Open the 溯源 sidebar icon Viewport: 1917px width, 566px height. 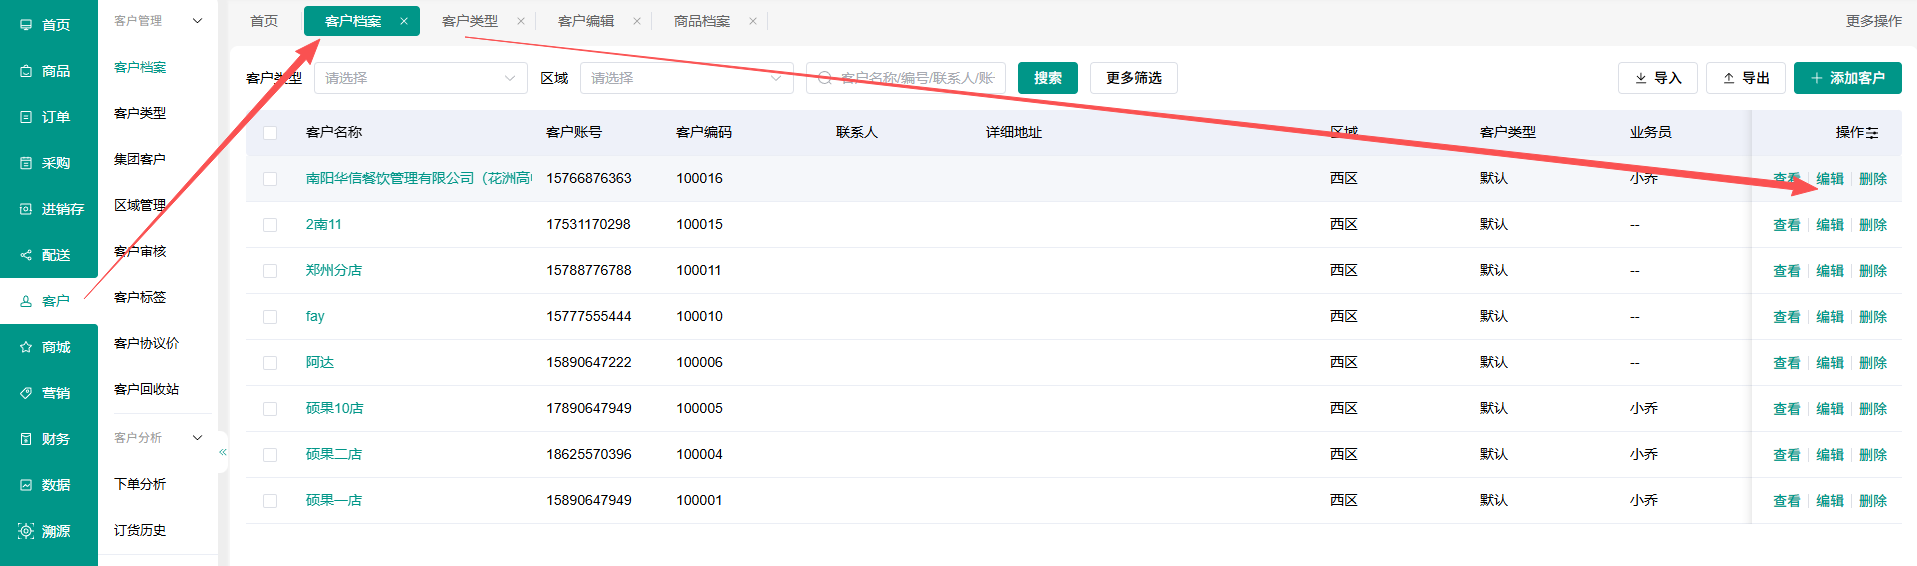click(26, 531)
